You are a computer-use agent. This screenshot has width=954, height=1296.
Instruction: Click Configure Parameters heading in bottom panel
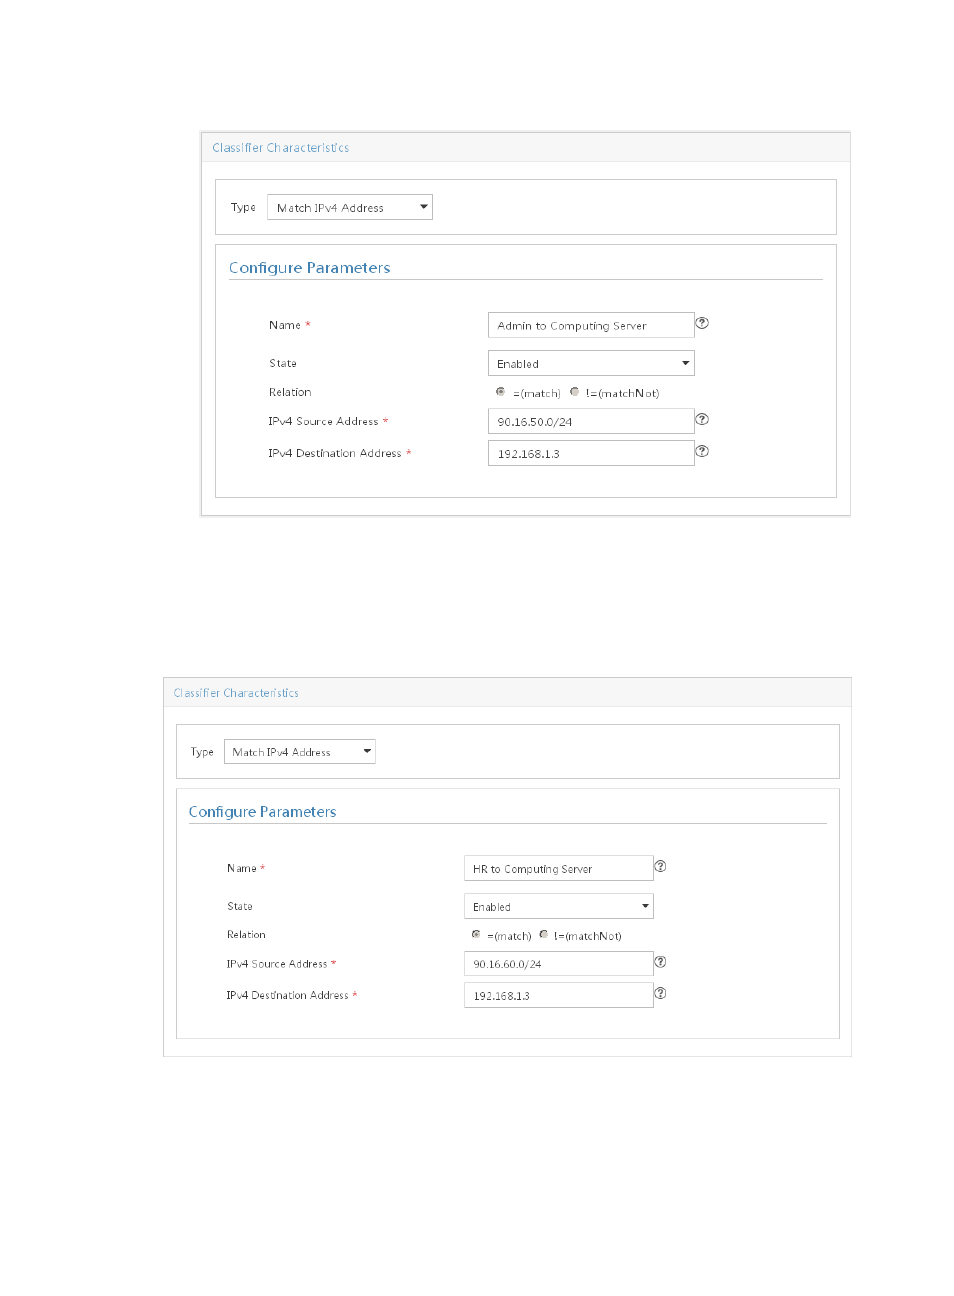263,812
